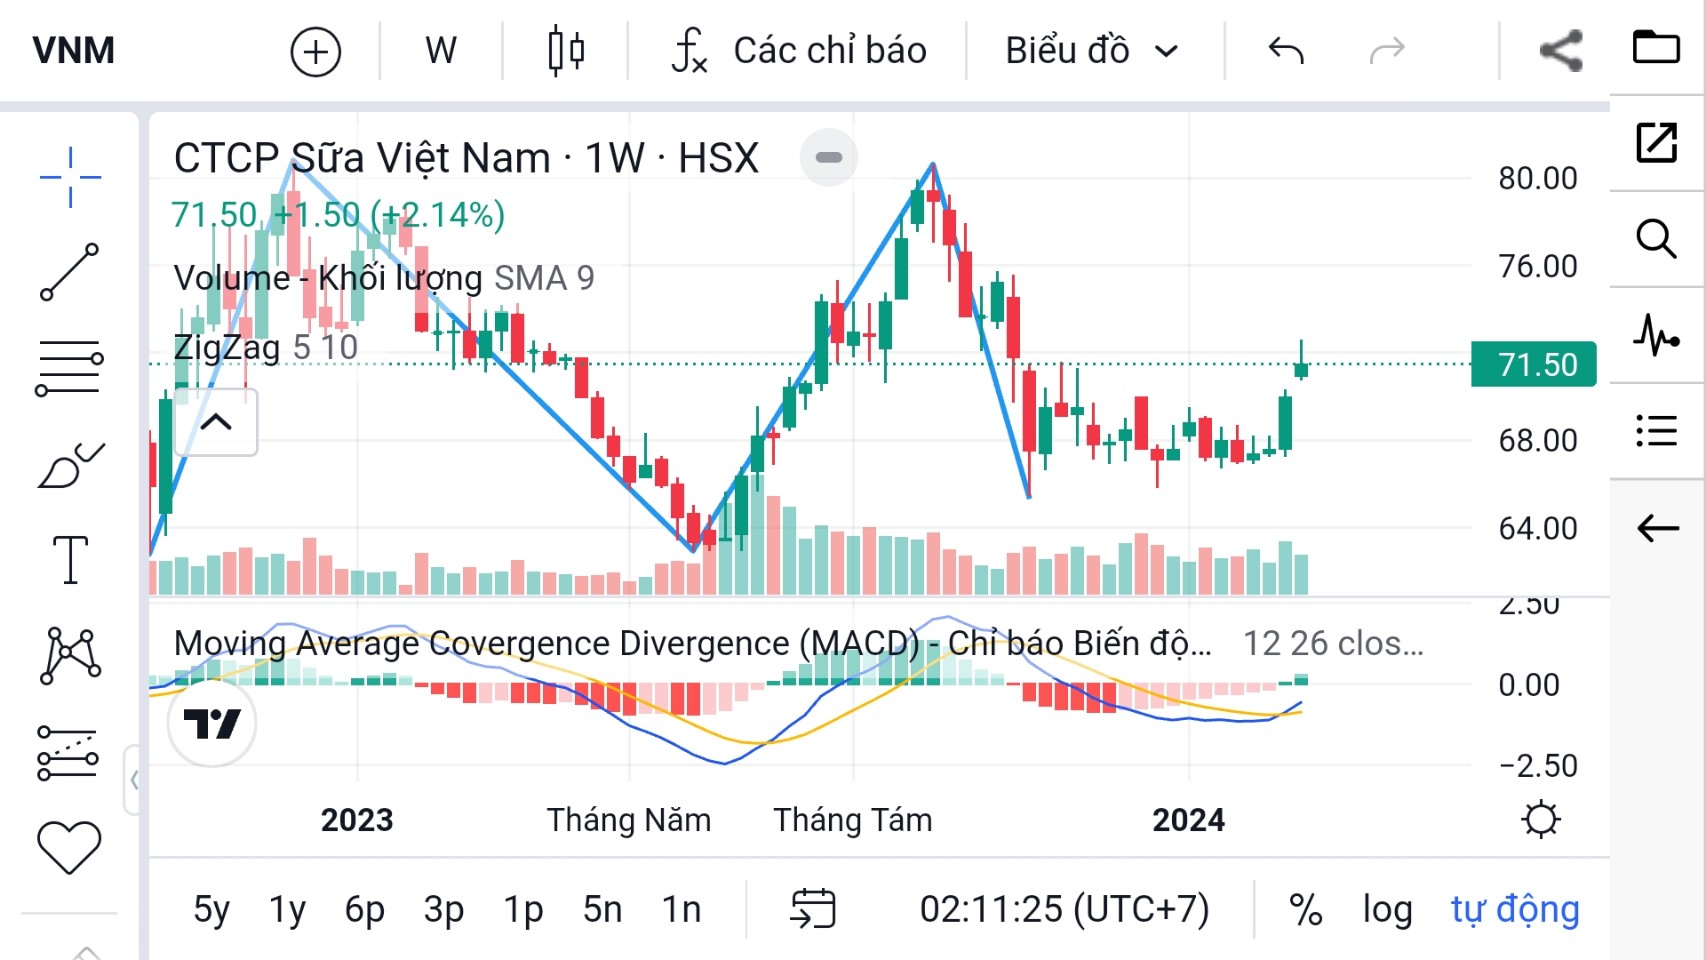1706x960 pixels.
Task: Add a symbol to compare
Action: pyautogui.click(x=316, y=51)
